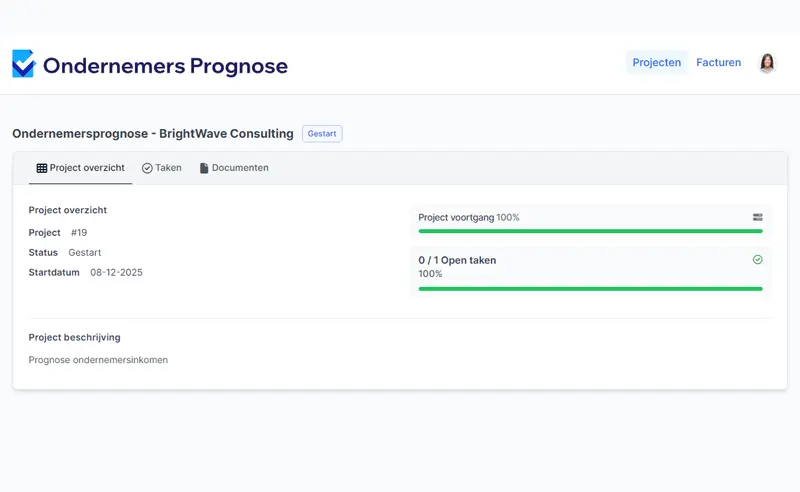Click the table icon beside Project overzicht
Viewport: 800px width, 492px height.
coord(41,168)
